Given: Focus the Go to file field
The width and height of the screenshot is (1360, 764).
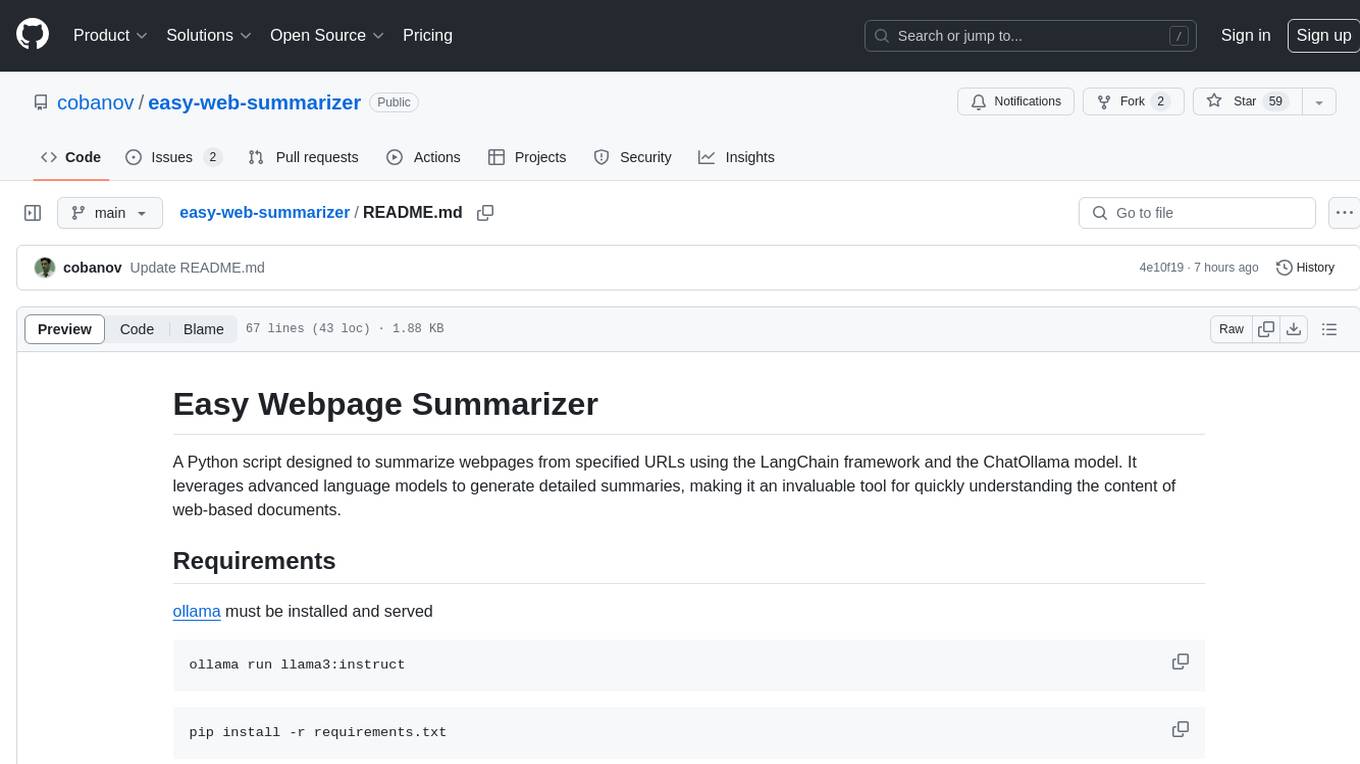Looking at the screenshot, I should tap(1197, 213).
